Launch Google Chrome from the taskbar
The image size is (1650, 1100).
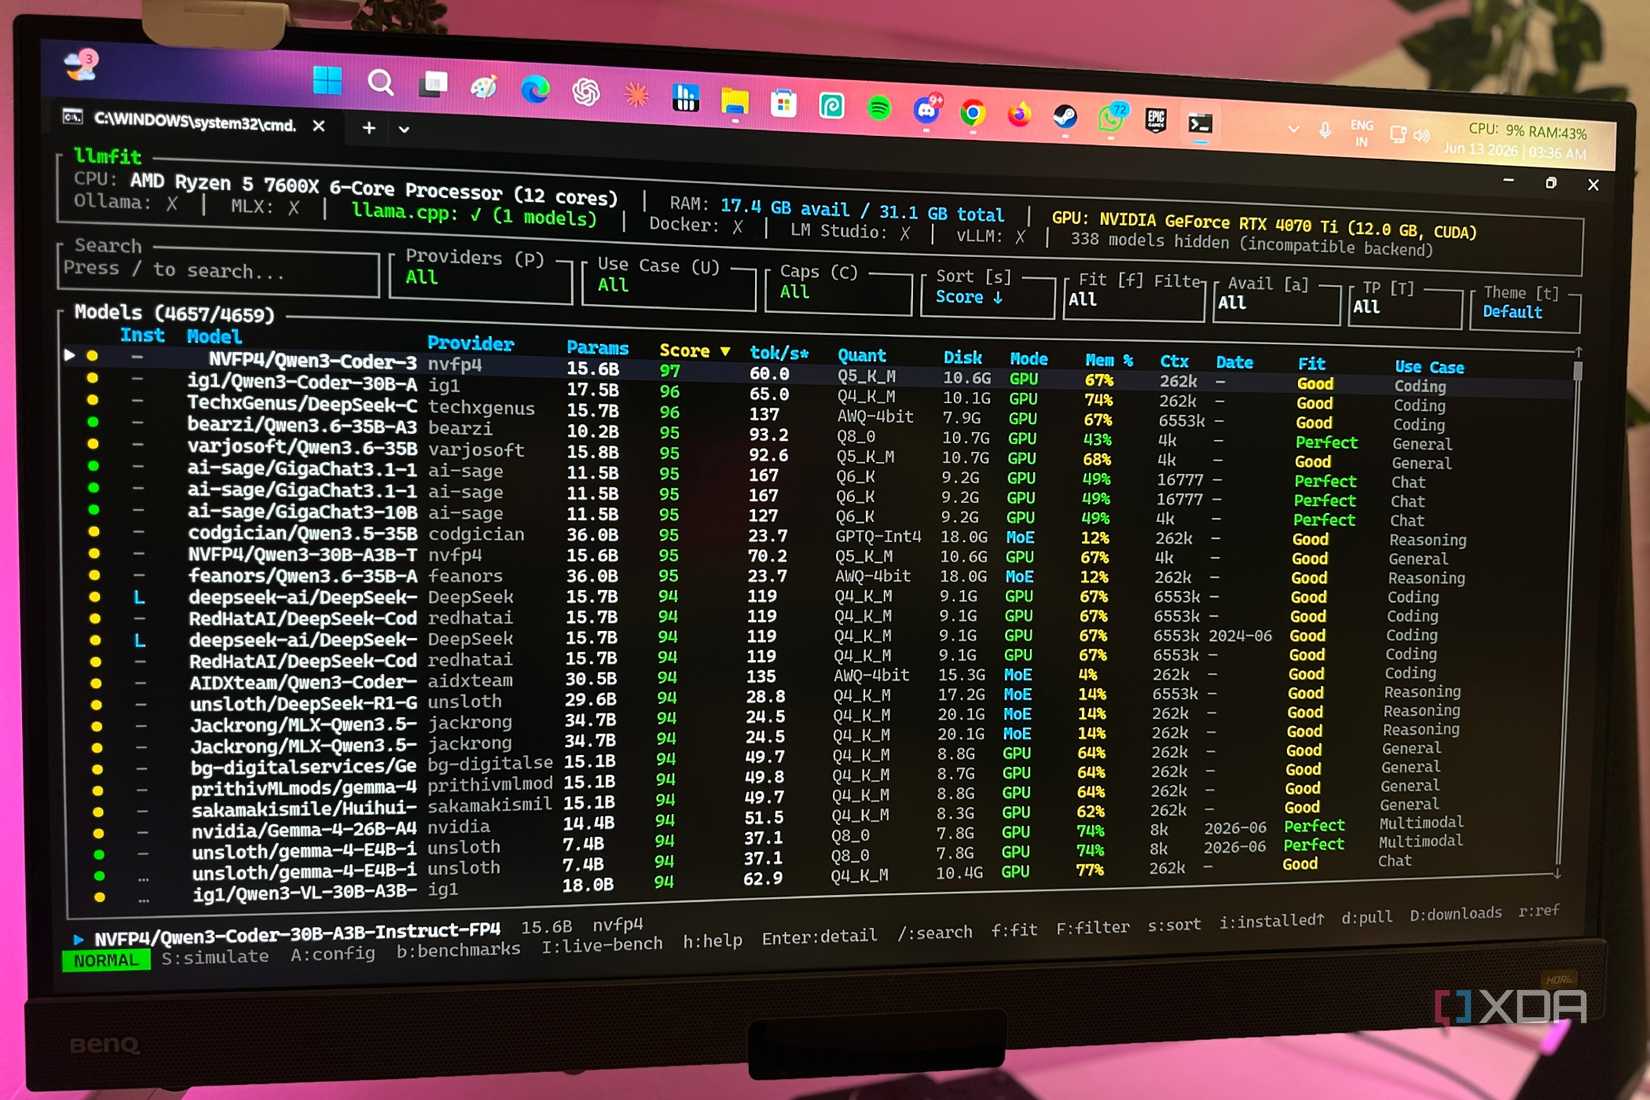pos(973,113)
